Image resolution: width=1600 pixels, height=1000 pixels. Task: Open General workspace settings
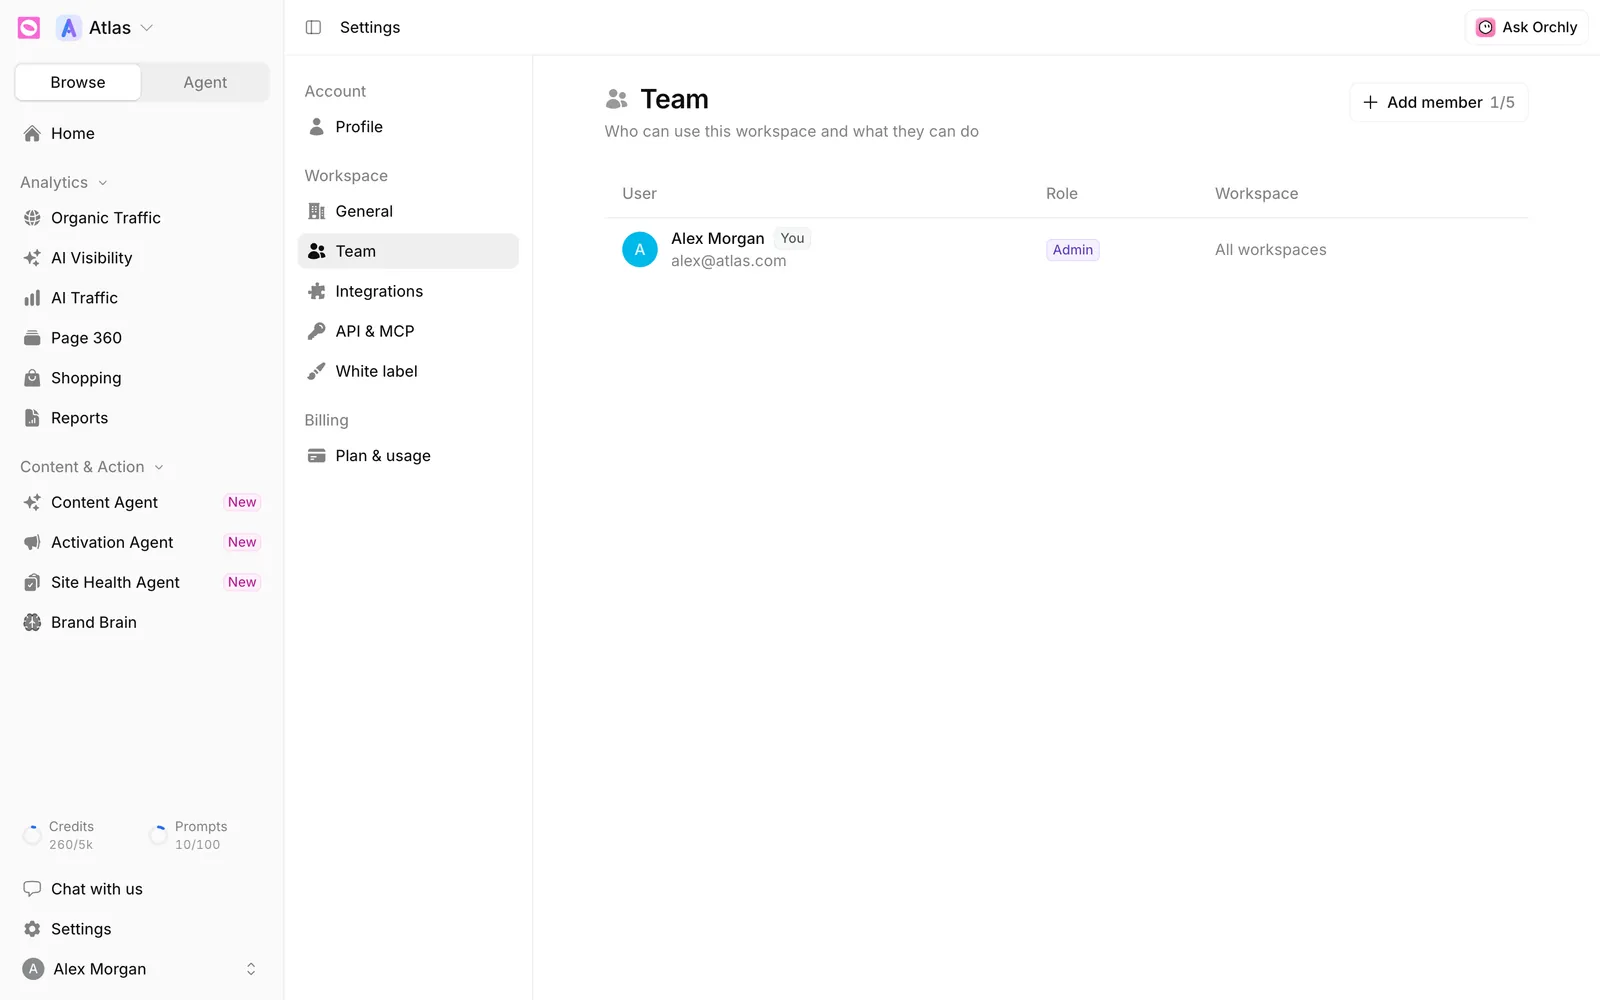click(x=408, y=211)
